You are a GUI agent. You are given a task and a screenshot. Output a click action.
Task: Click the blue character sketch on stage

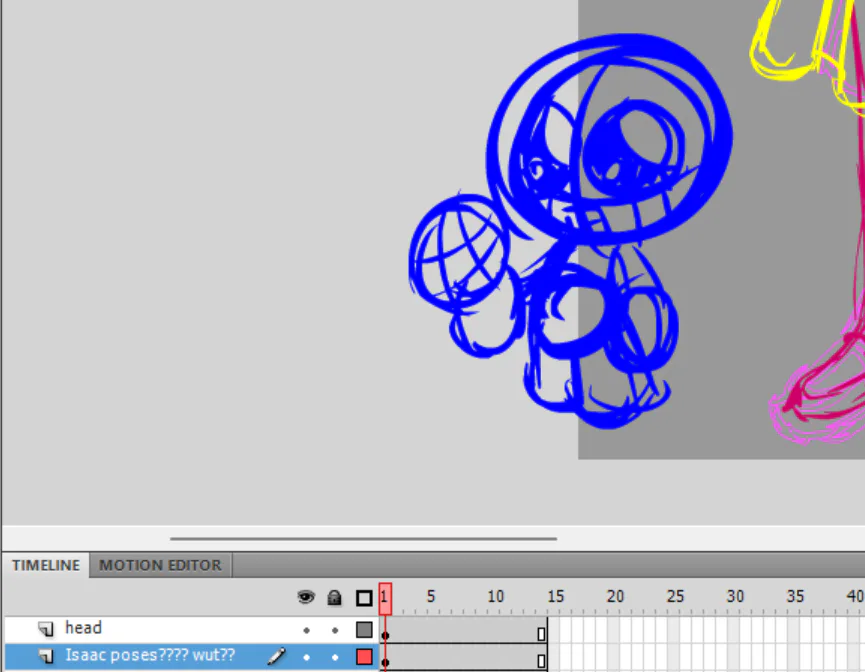(x=570, y=231)
